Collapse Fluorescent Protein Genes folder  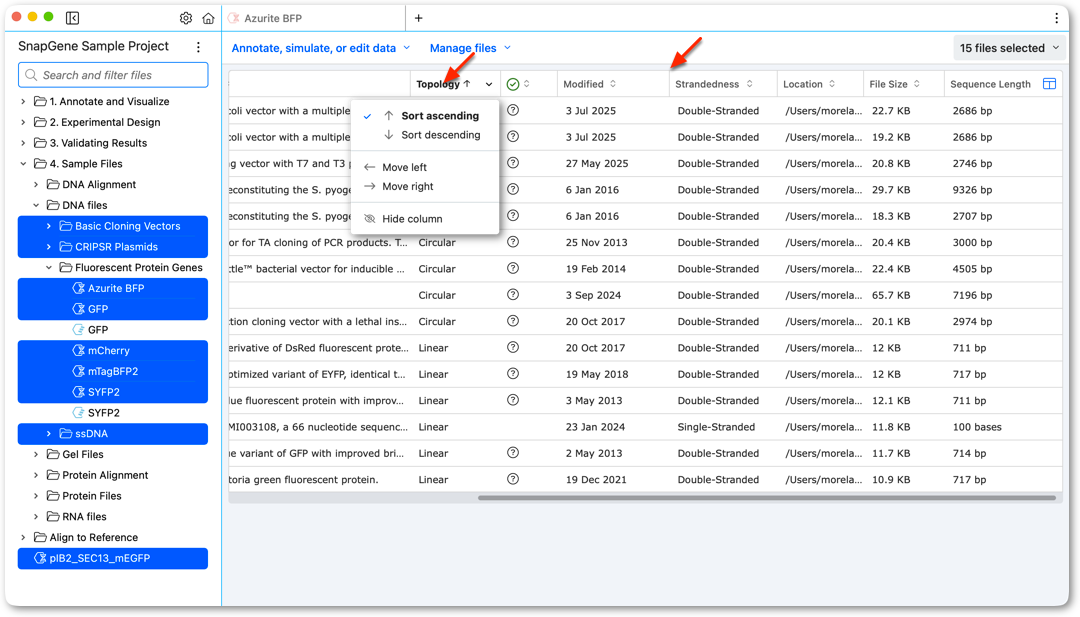pyautogui.click(x=49, y=267)
